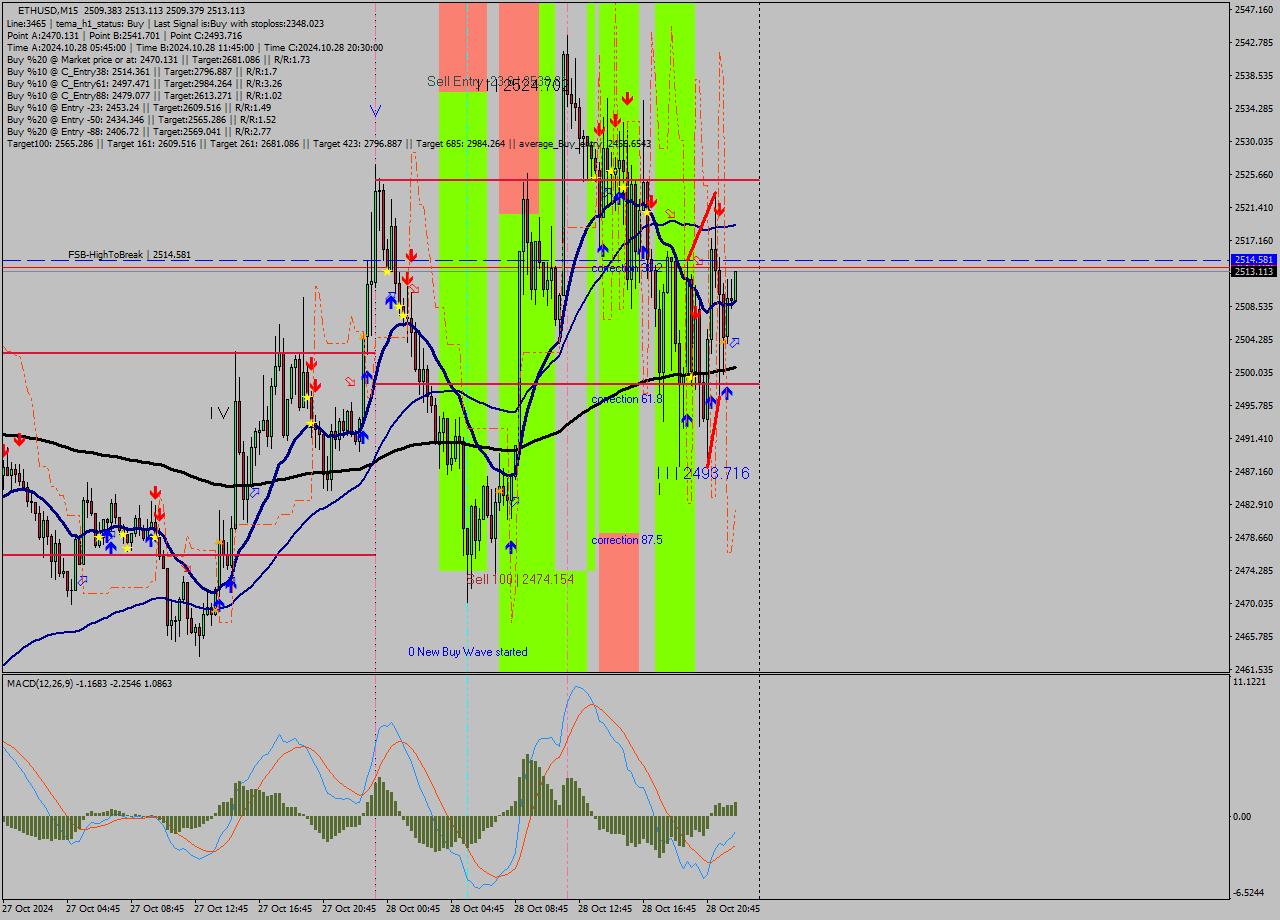Click the 'Buy %10 @ C_Entry88: 2479.077' line
The width and height of the screenshot is (1280, 920).
[x=144, y=95]
